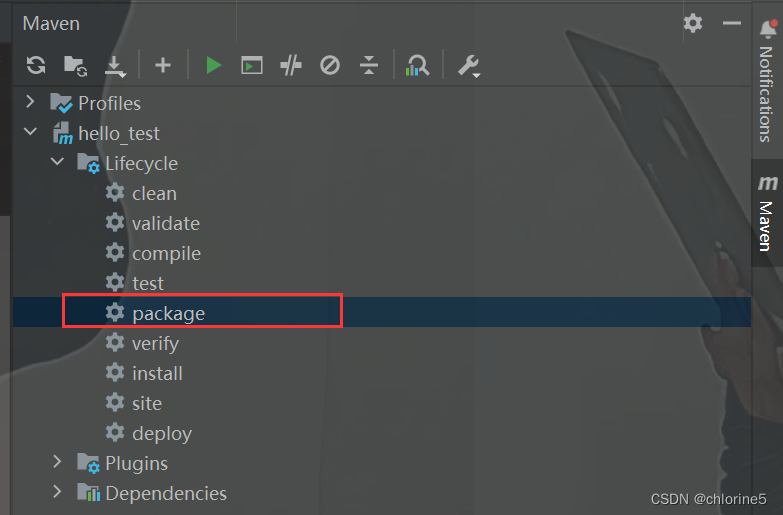This screenshot has width=783, height=515.
Task: Click the Profiles folder icon
Action: [x=61, y=103]
